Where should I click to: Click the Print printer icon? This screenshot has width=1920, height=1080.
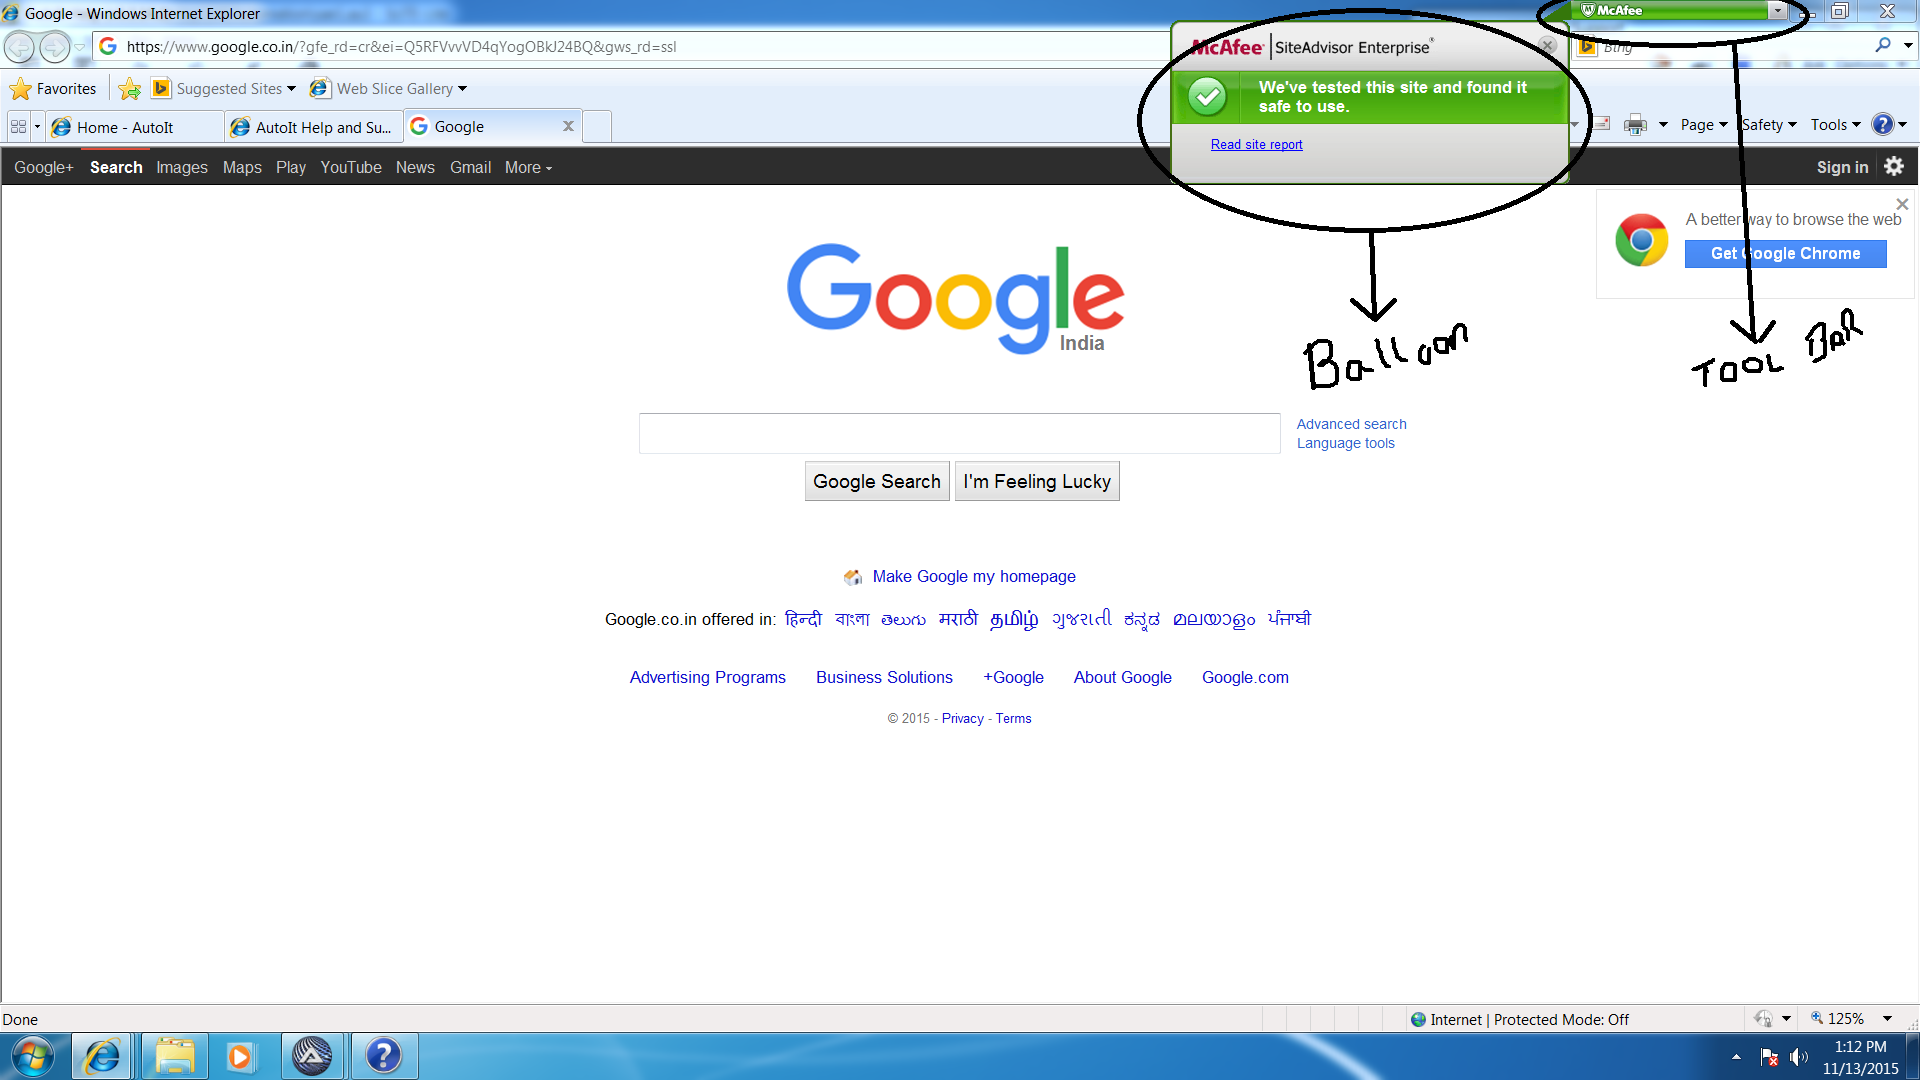(1635, 125)
